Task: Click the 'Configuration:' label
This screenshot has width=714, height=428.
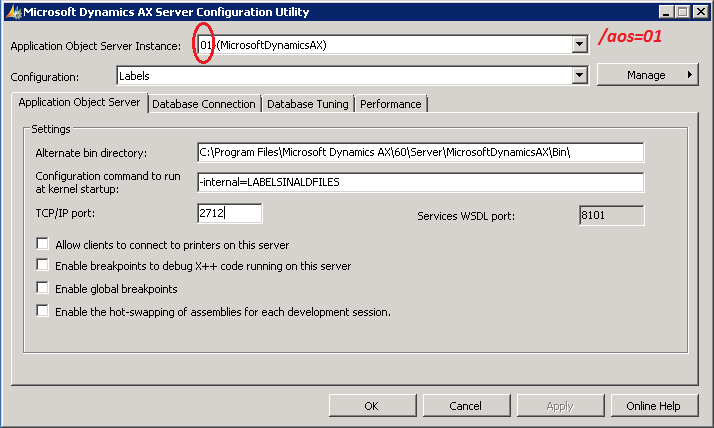Action: click(x=45, y=77)
